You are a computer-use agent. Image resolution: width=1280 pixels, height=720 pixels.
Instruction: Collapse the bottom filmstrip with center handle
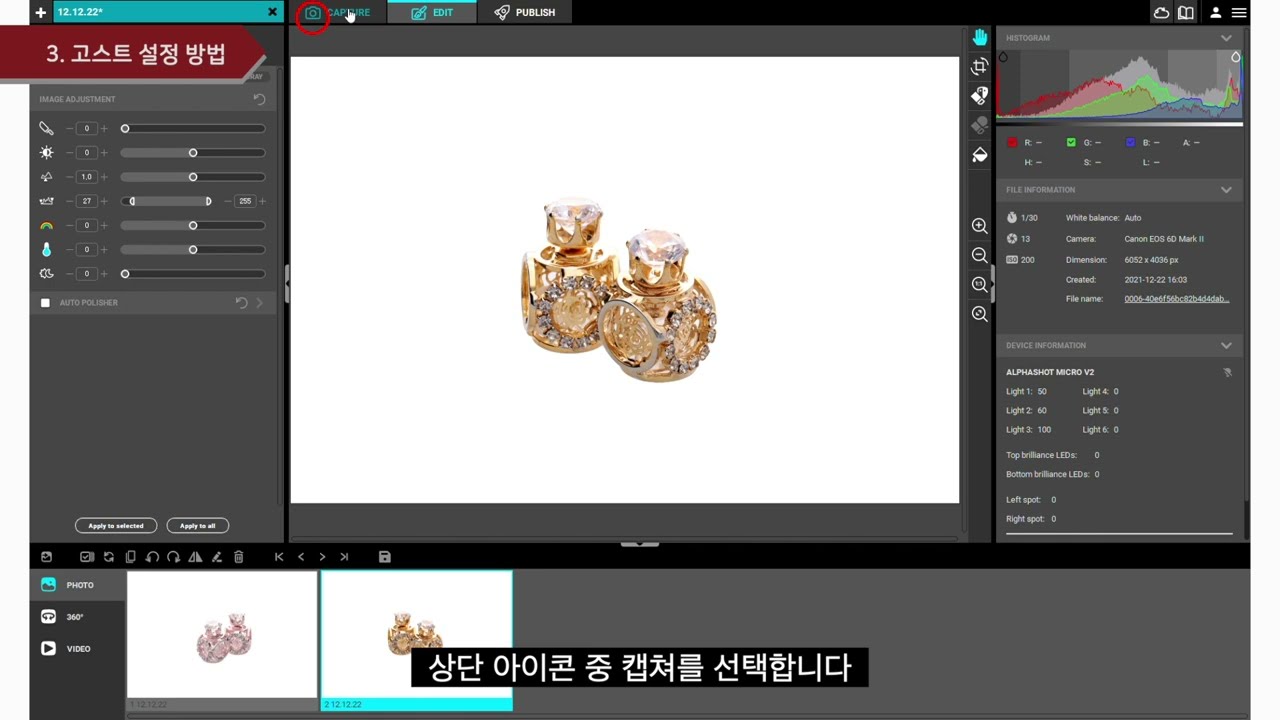coord(640,544)
